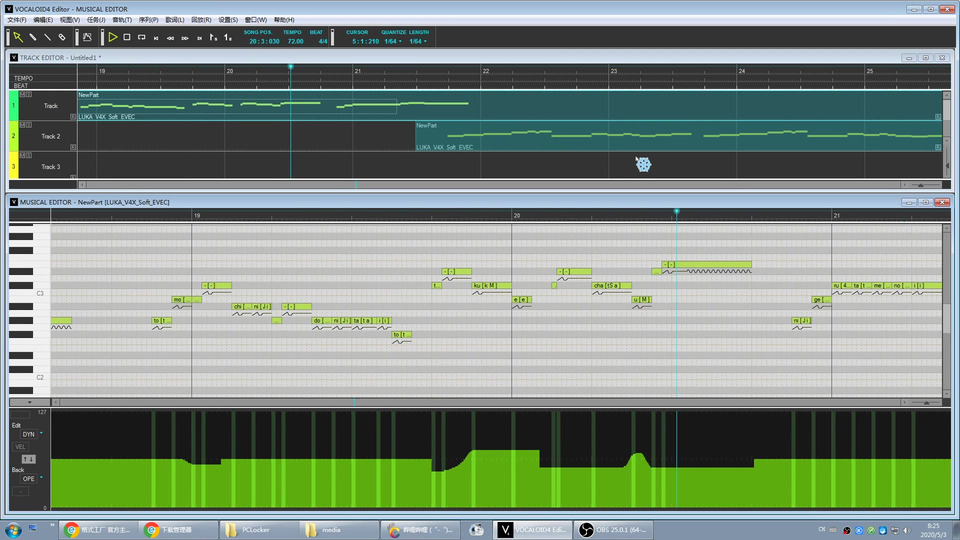Fast forward the song position
This screenshot has width=960, height=540.
point(185,38)
